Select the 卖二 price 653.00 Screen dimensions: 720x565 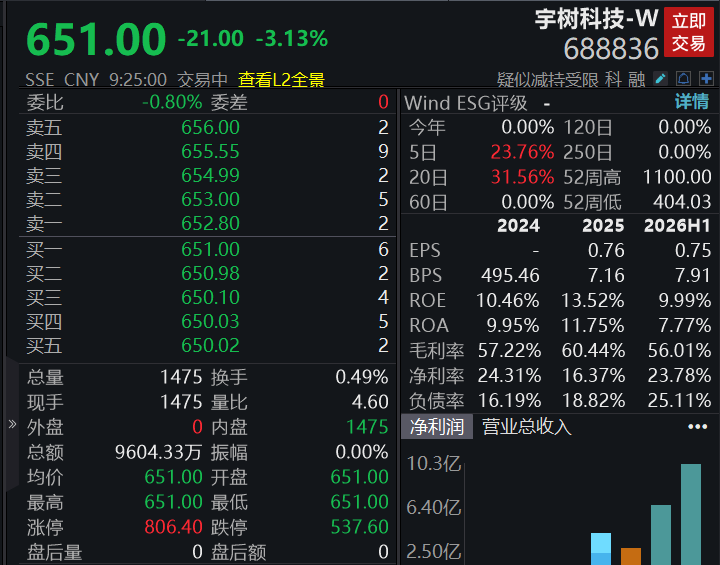[210, 199]
